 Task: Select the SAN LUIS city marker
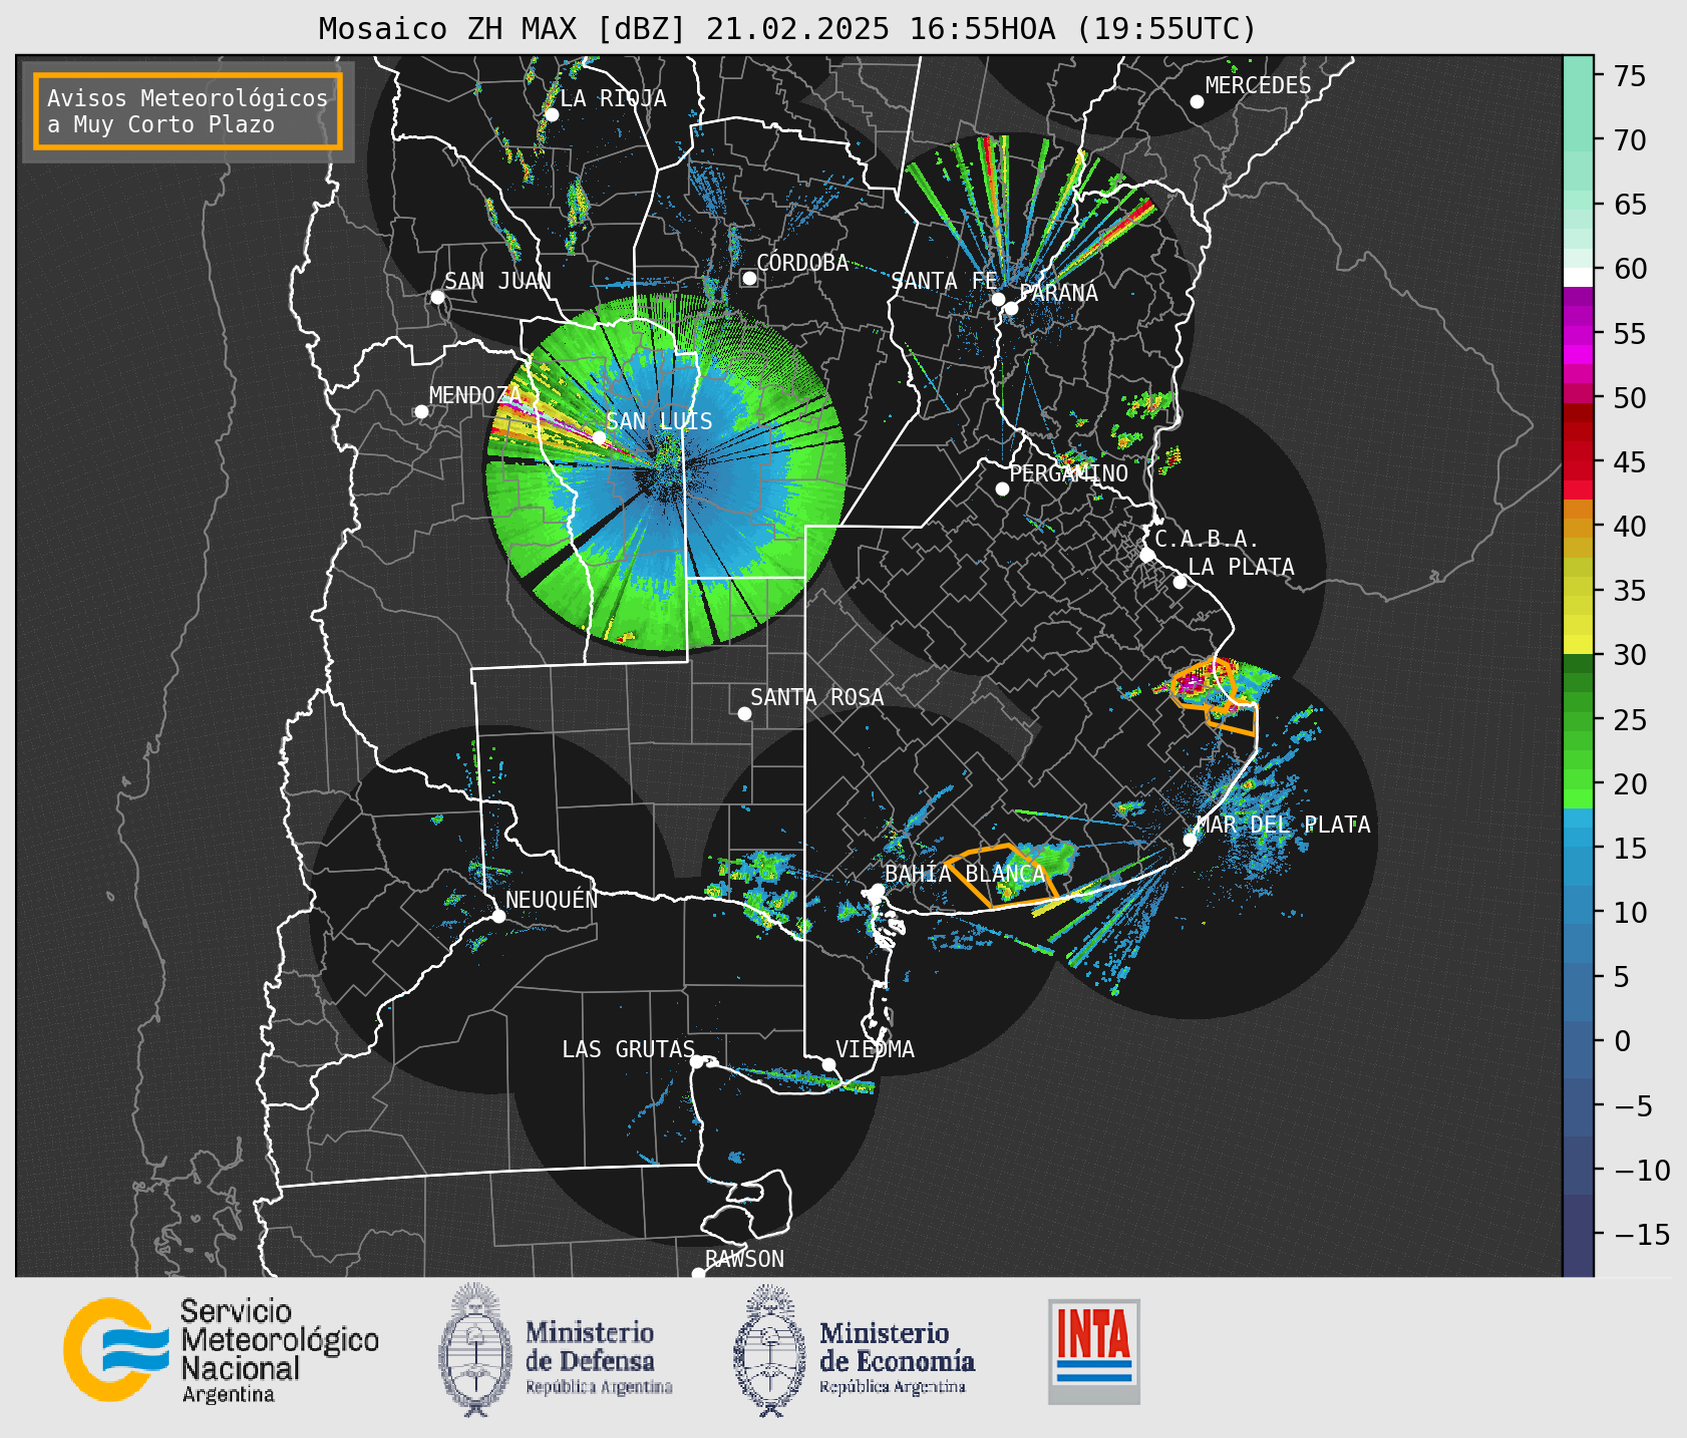[599, 438]
